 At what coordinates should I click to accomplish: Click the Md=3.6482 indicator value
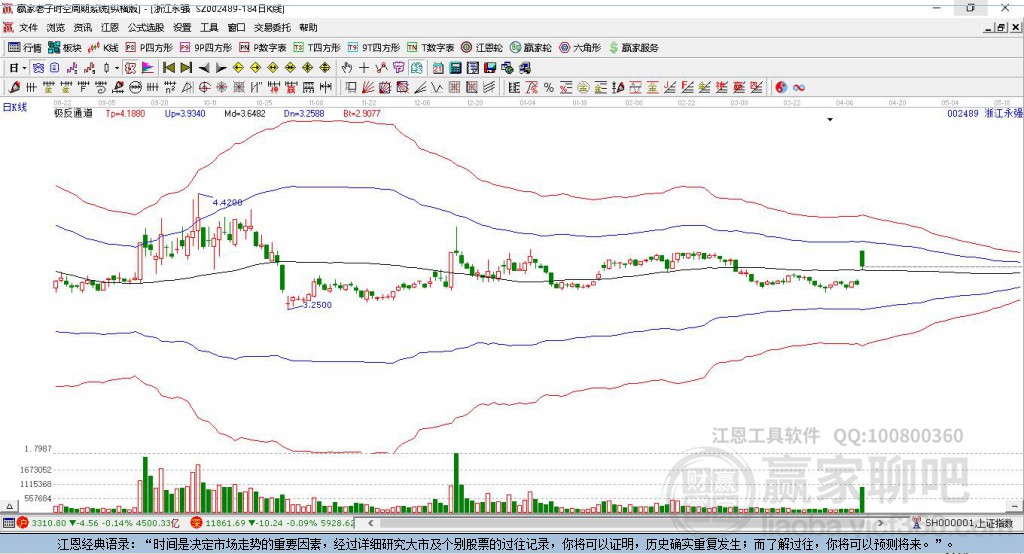point(245,113)
